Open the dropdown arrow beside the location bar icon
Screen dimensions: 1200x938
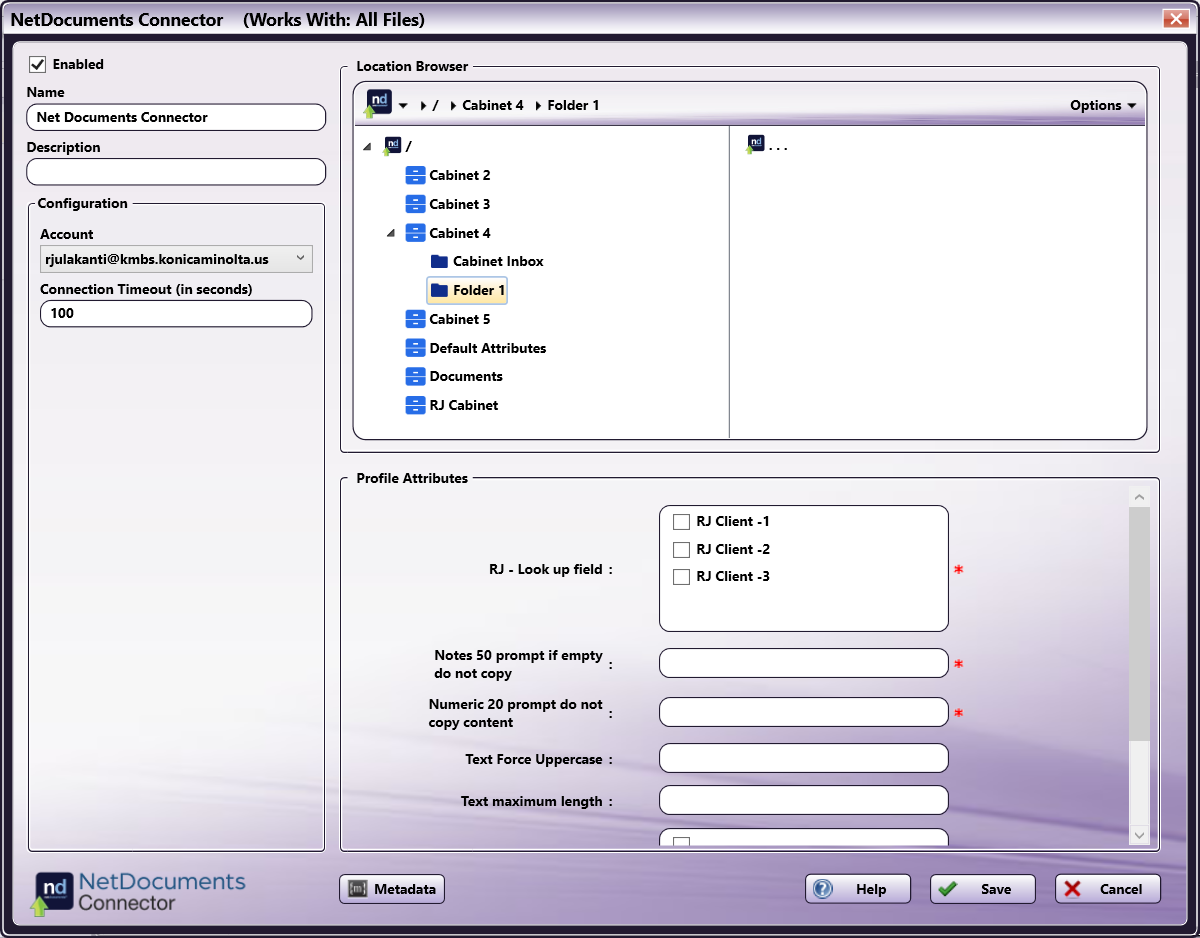pos(403,105)
